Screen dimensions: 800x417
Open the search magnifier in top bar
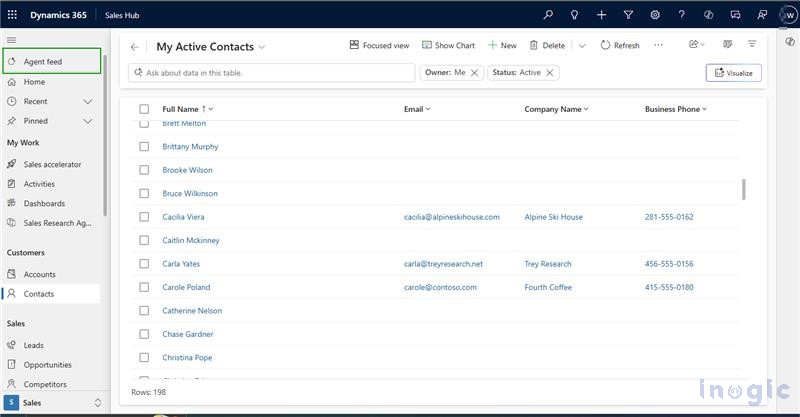tap(548, 15)
